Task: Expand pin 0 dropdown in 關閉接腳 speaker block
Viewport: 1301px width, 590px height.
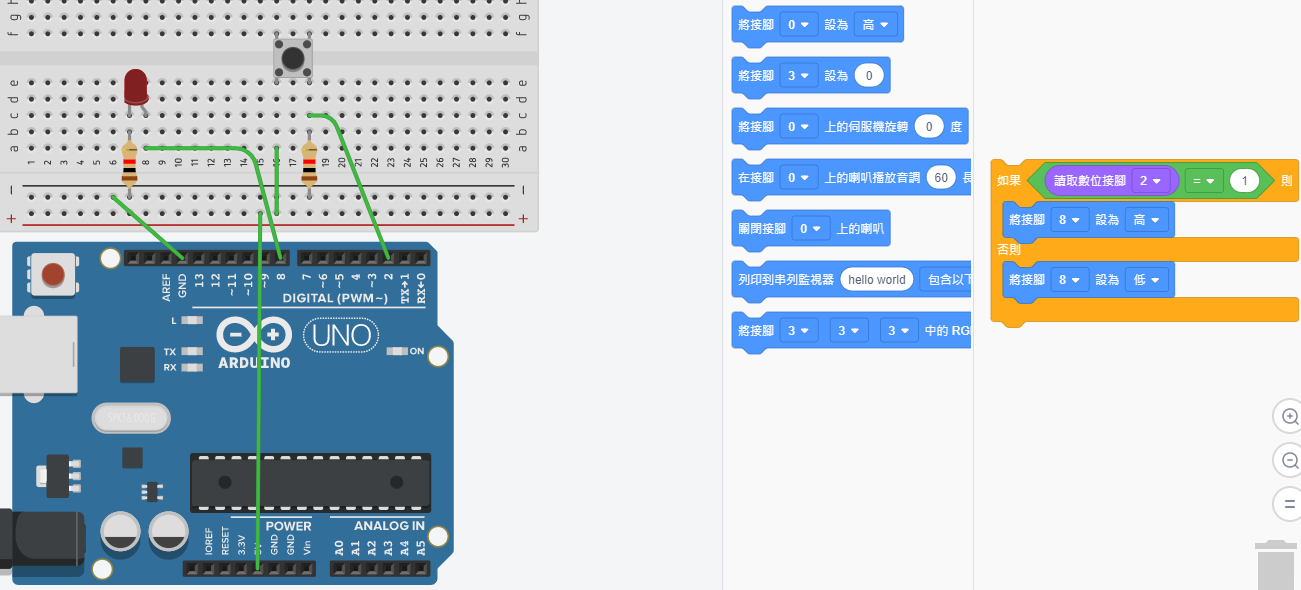Action: (x=809, y=229)
